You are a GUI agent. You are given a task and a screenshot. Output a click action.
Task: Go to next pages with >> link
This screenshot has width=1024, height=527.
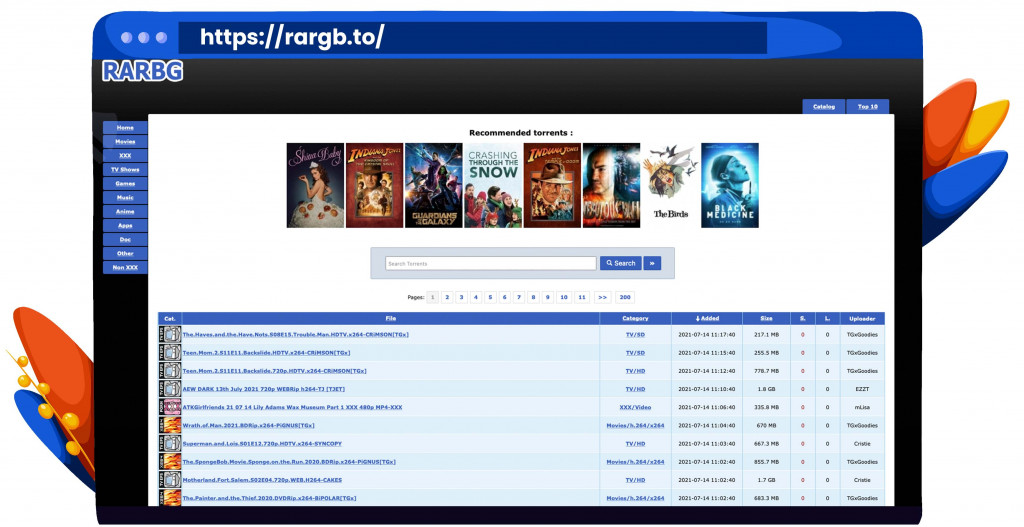[x=602, y=297]
